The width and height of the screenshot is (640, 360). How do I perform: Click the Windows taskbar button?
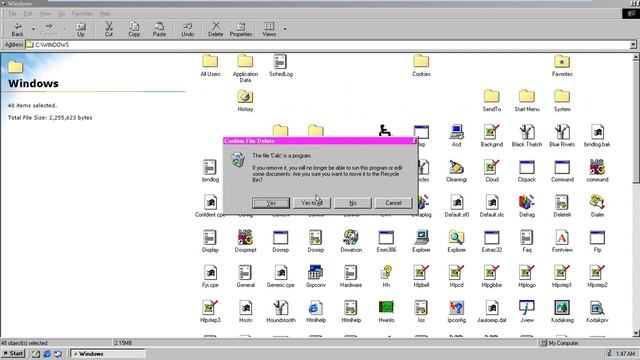click(108, 353)
